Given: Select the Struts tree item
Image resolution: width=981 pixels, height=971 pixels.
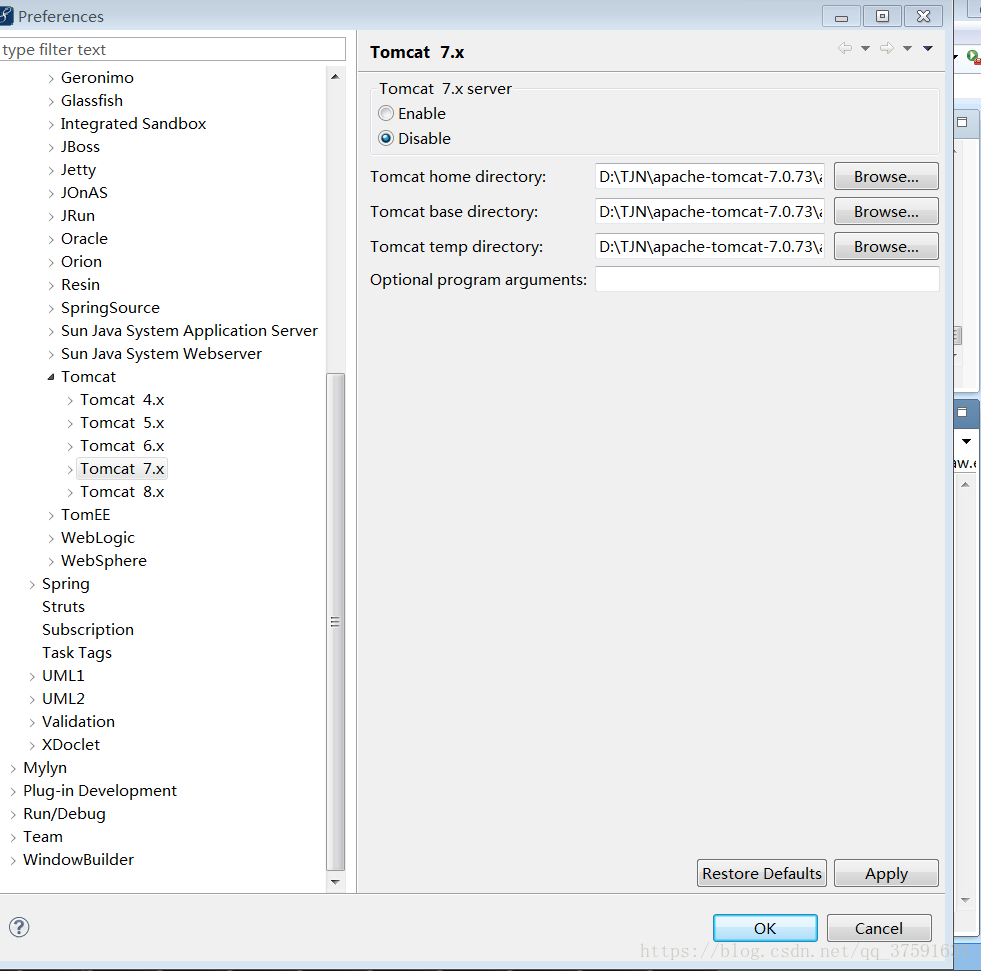Looking at the screenshot, I should click(x=63, y=607).
